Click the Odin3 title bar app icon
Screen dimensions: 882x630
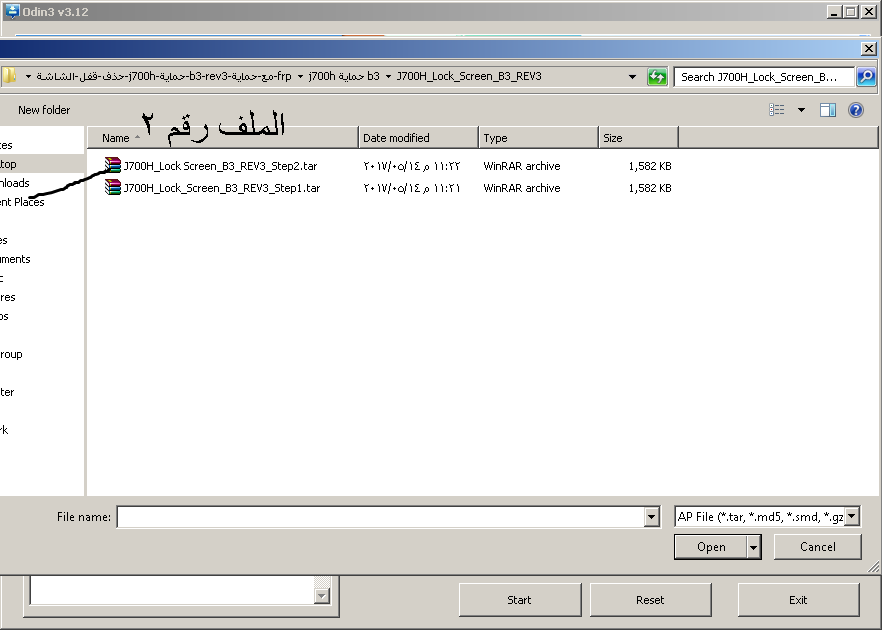(12, 11)
